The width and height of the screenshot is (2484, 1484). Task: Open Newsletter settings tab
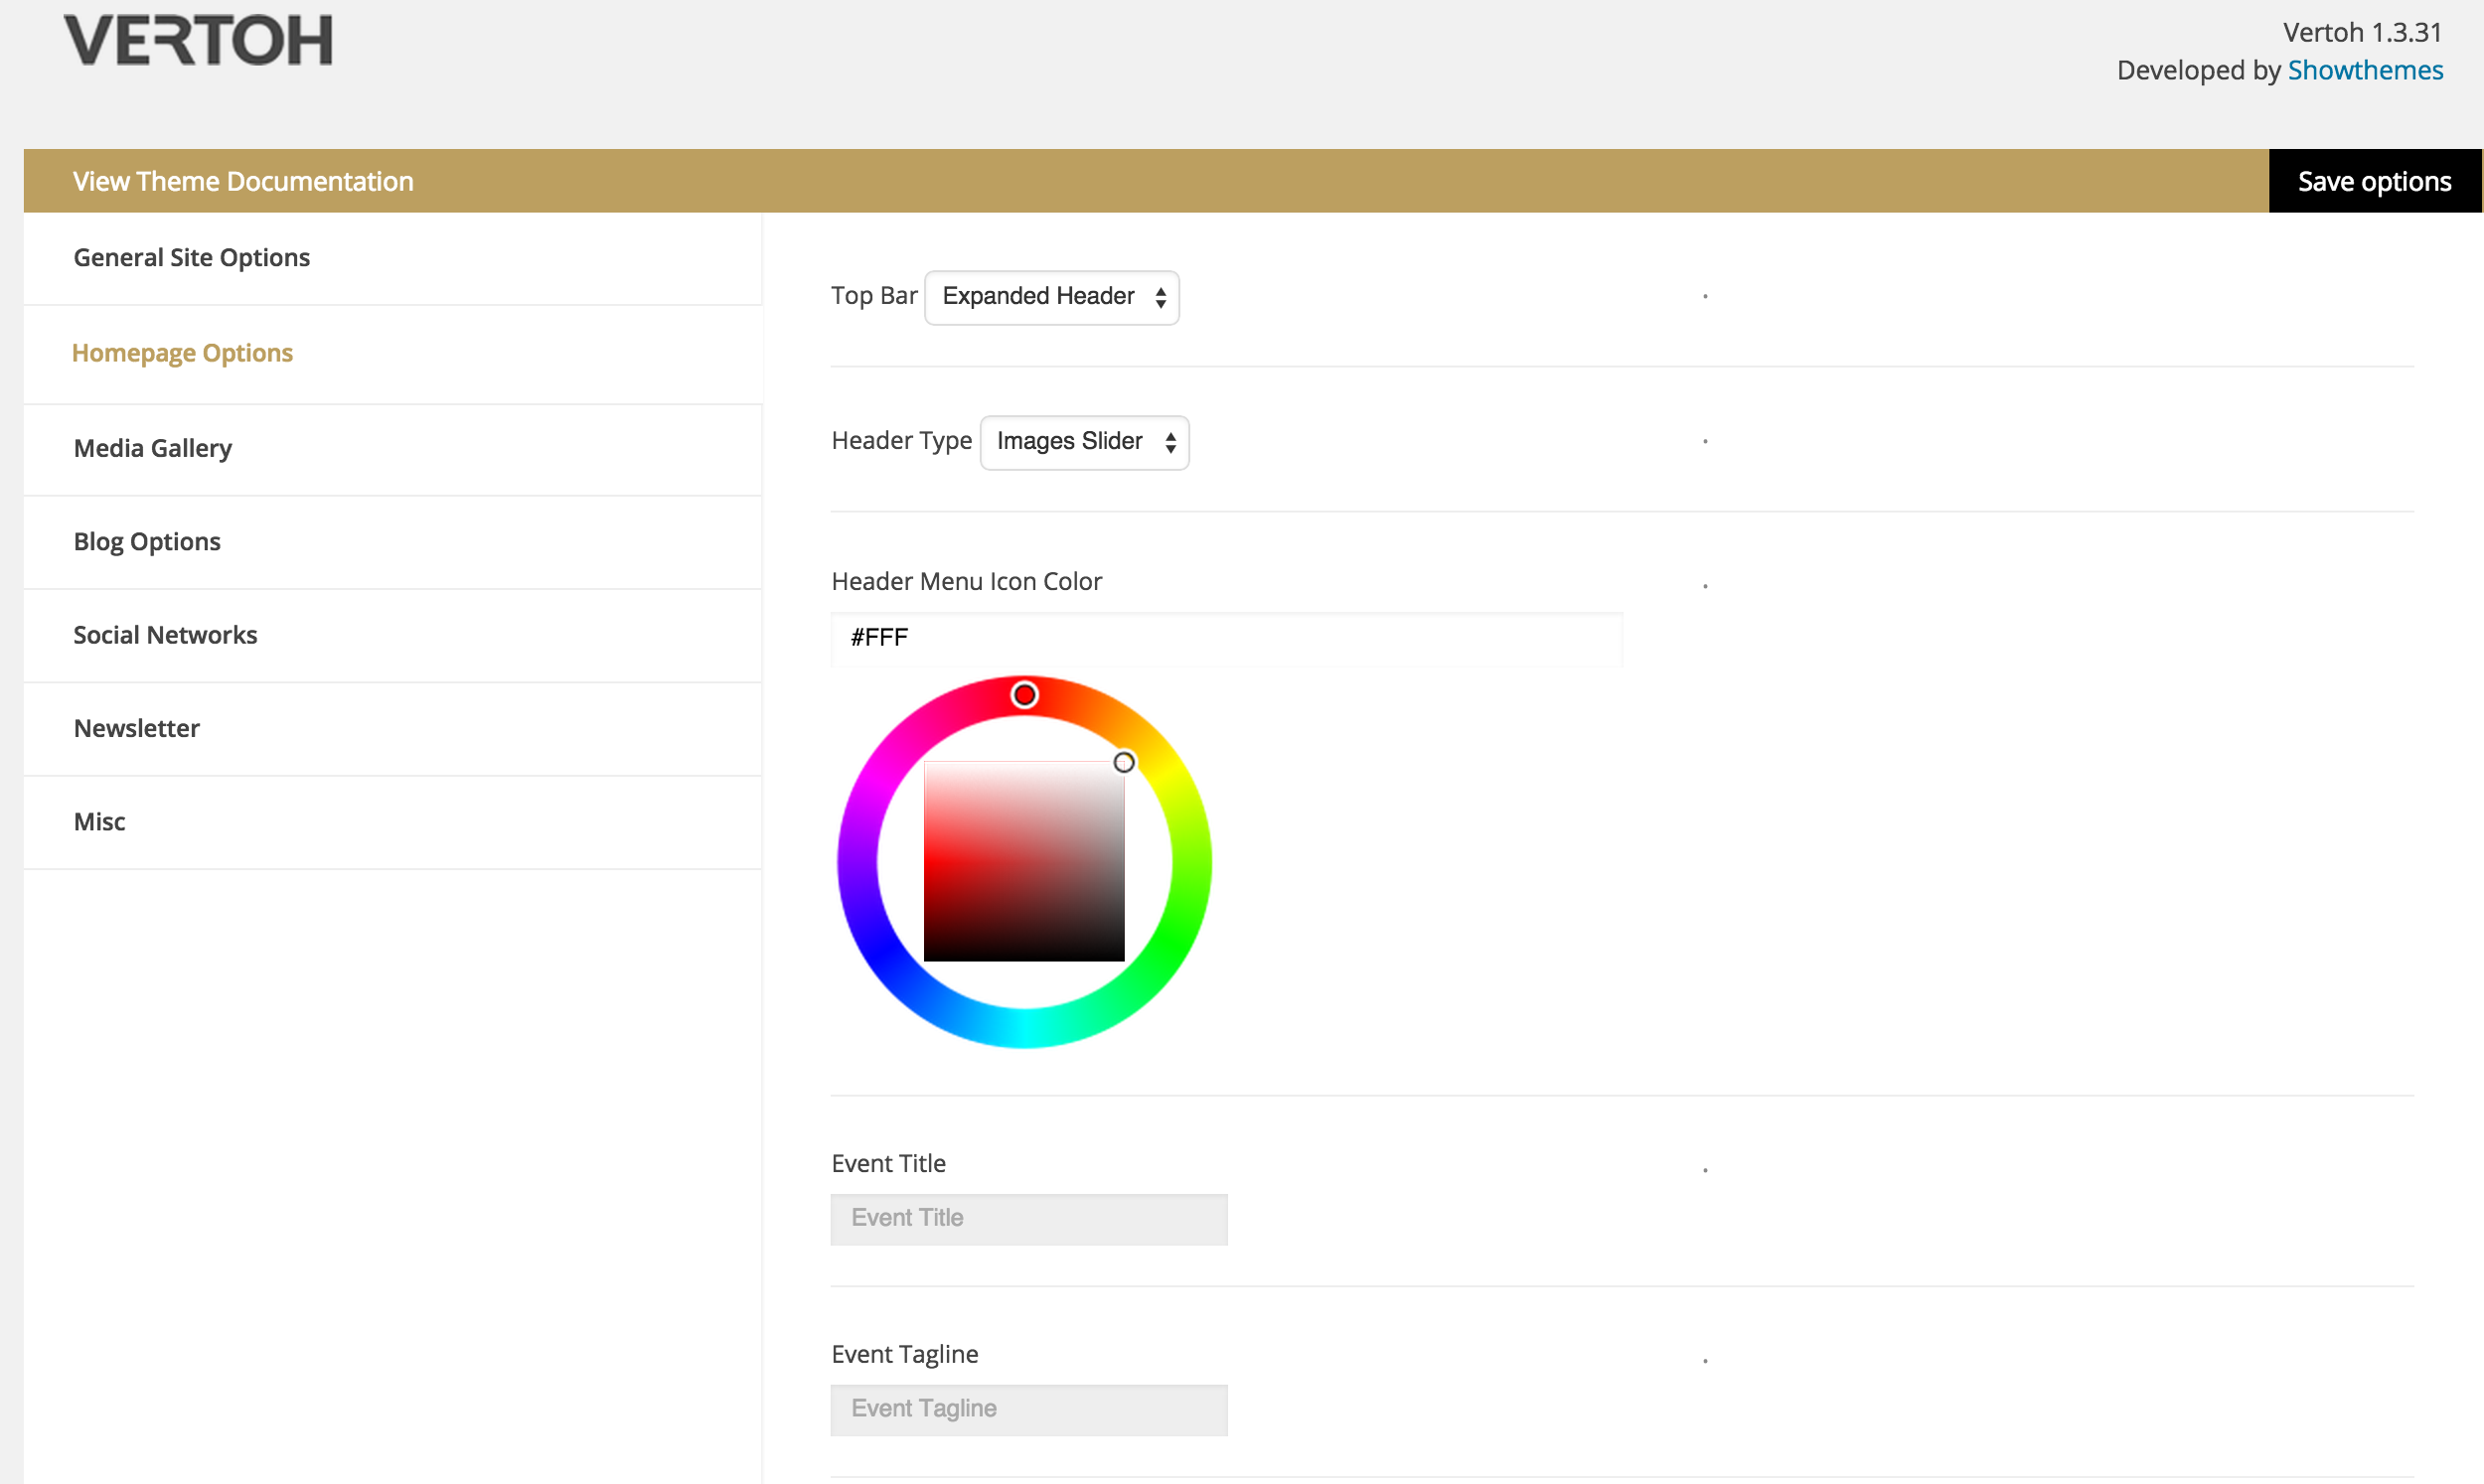pos(392,728)
